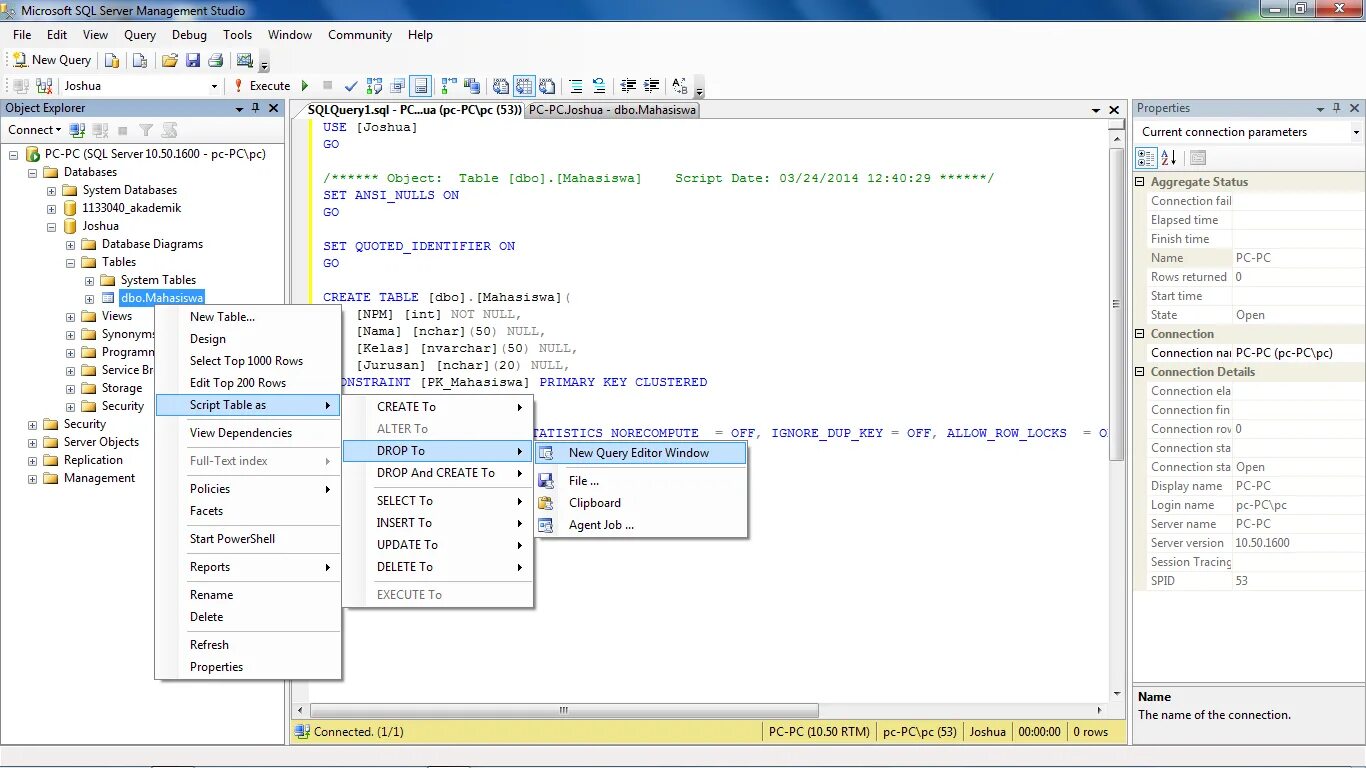This screenshot has width=1366, height=768.
Task: Choose New Query Editor Window
Action: pos(640,453)
